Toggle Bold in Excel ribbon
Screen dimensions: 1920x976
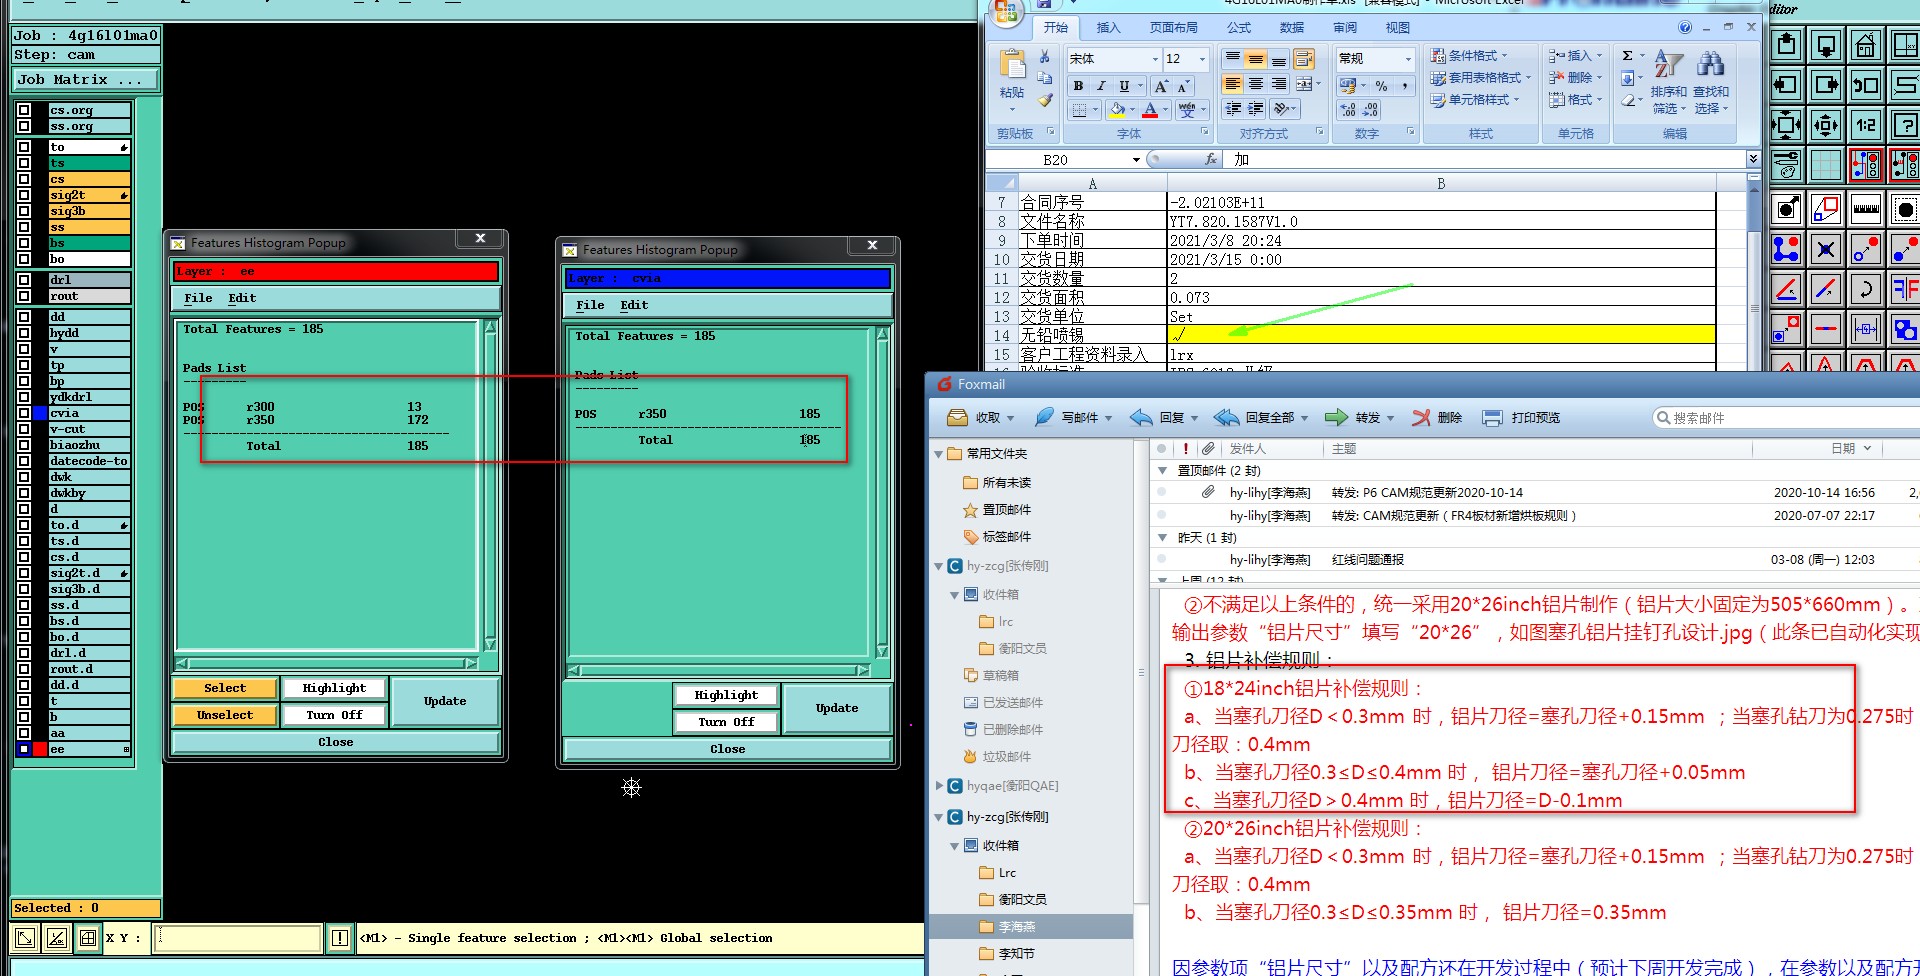pyautogui.click(x=1078, y=86)
